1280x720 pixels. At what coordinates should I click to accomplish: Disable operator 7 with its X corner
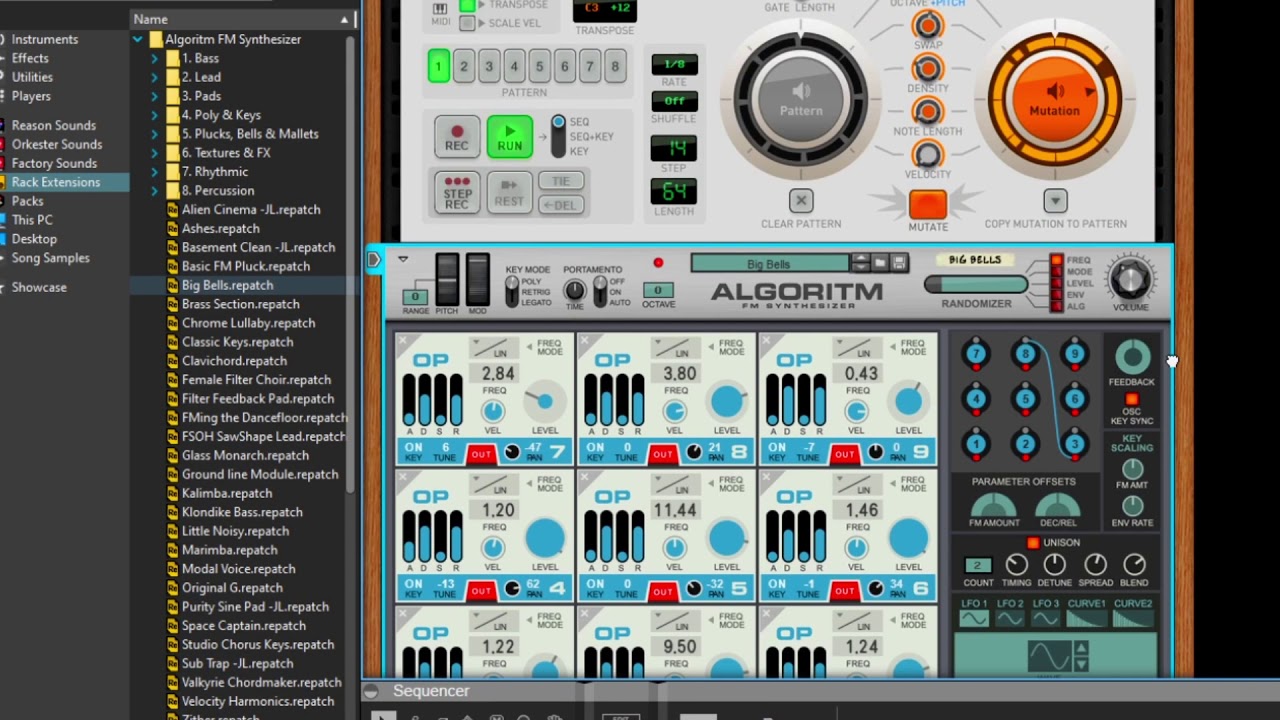pyautogui.click(x=403, y=342)
